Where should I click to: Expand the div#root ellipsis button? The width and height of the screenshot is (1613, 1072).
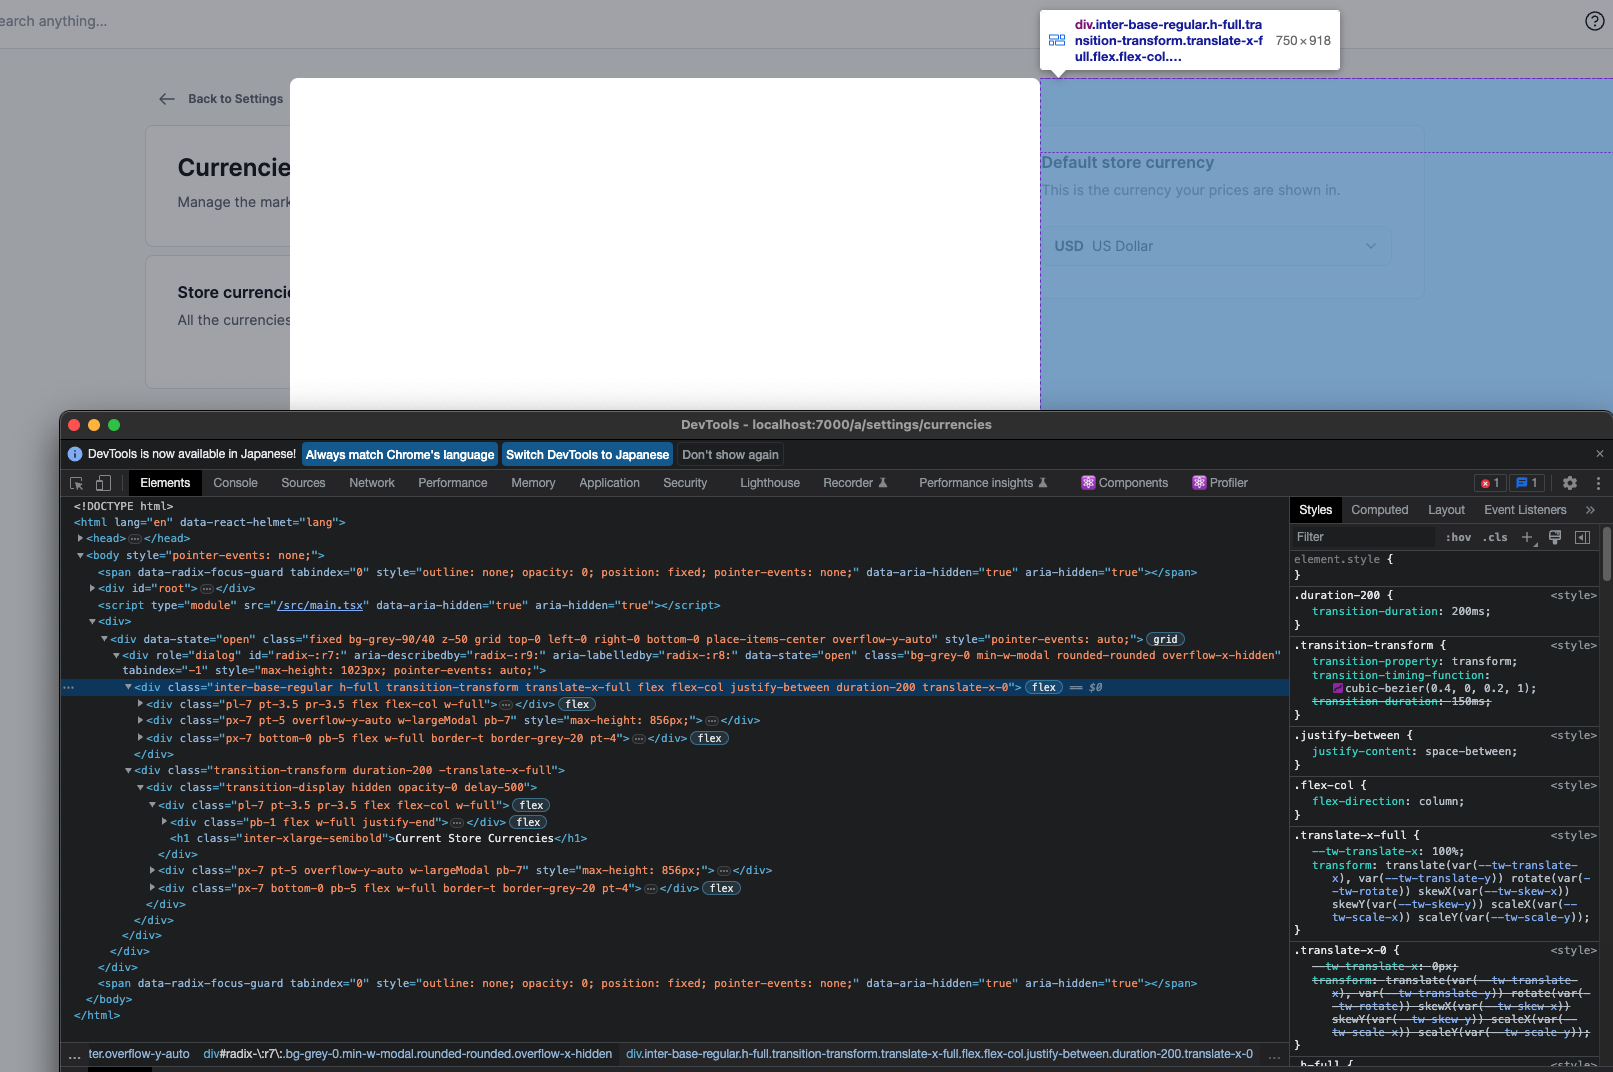click(207, 589)
